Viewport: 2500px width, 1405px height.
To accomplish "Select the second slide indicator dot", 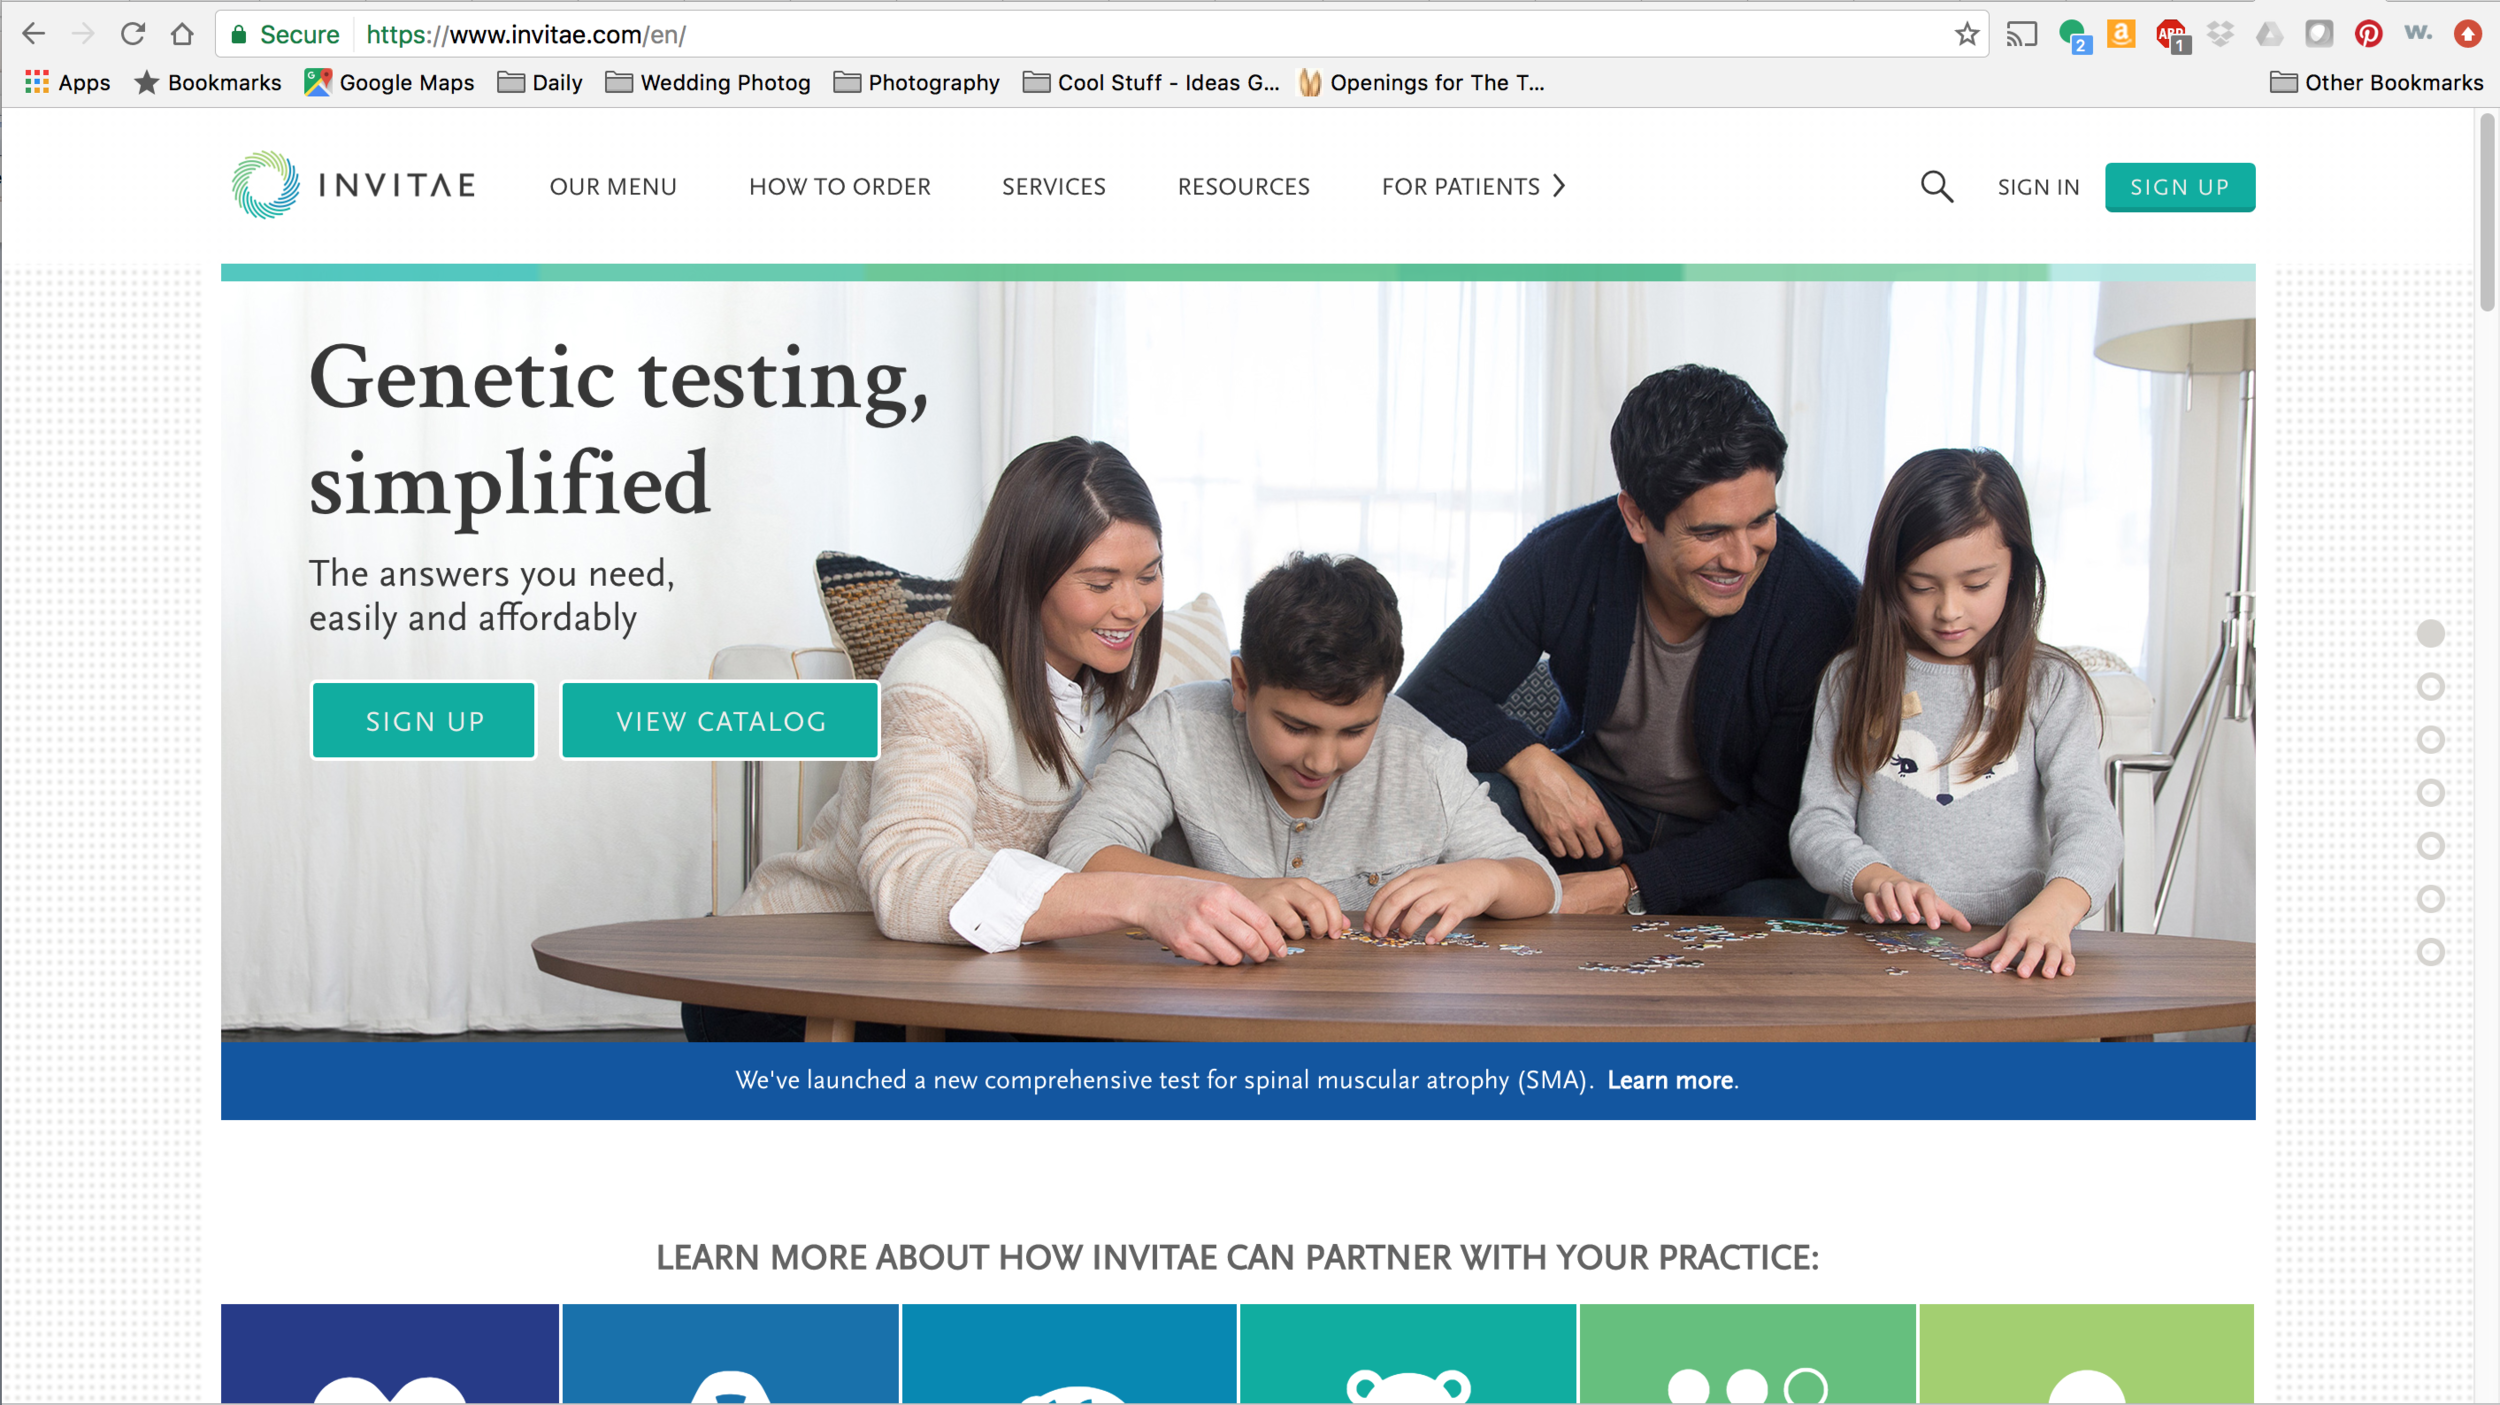I will pos(2430,686).
